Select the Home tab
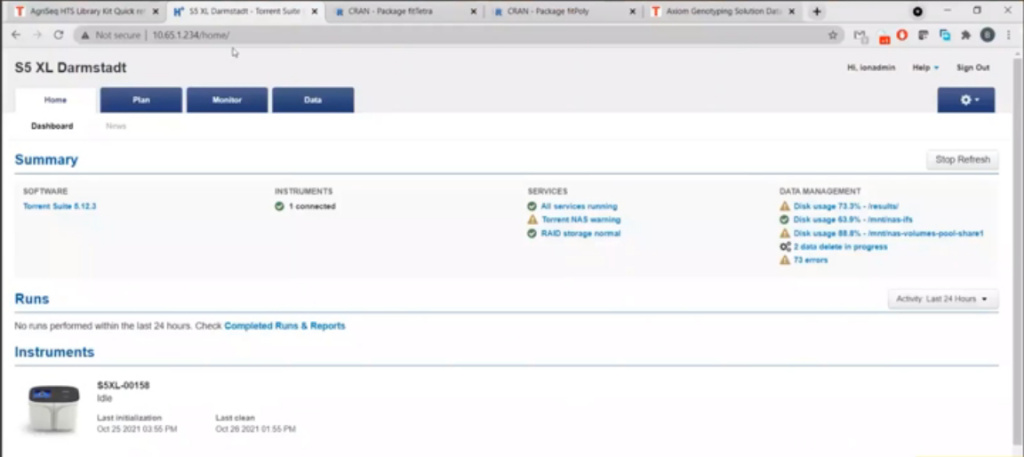 [56, 100]
